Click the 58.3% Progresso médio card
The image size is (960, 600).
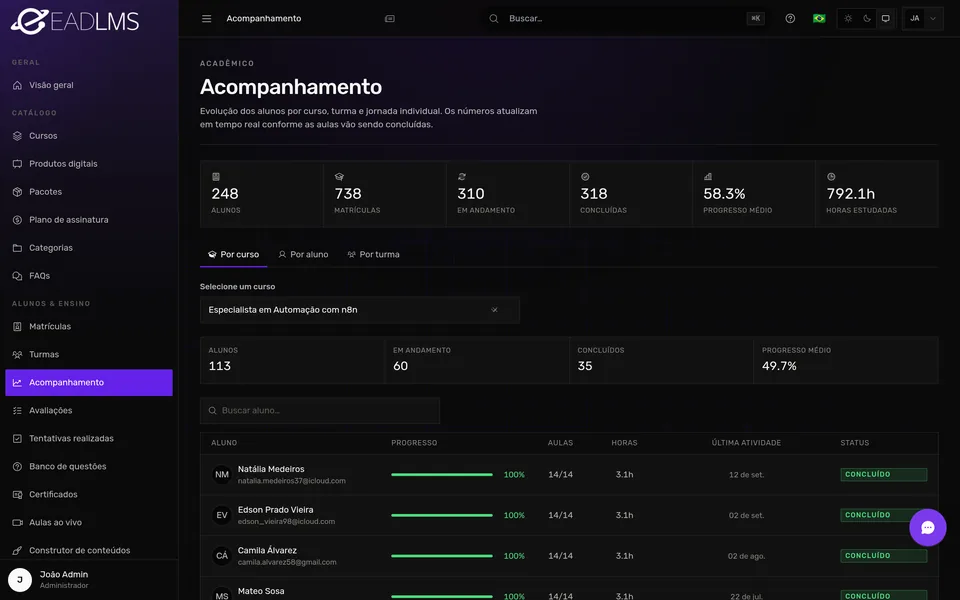pos(754,194)
